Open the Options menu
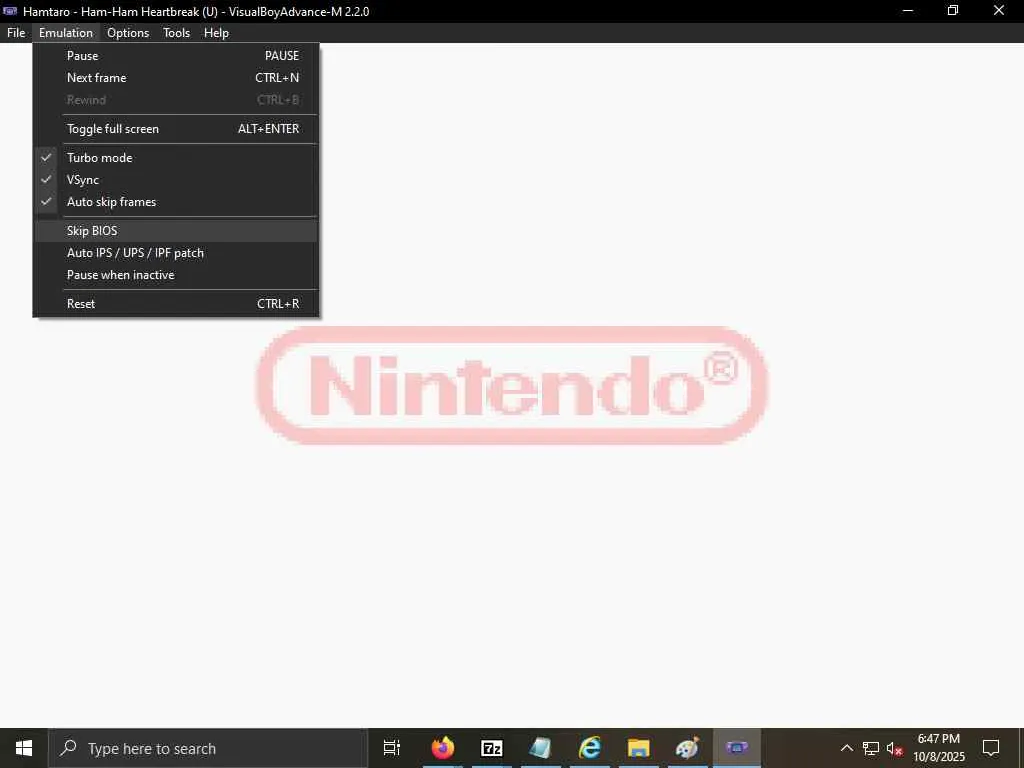Image resolution: width=1024 pixels, height=768 pixels. click(x=128, y=33)
